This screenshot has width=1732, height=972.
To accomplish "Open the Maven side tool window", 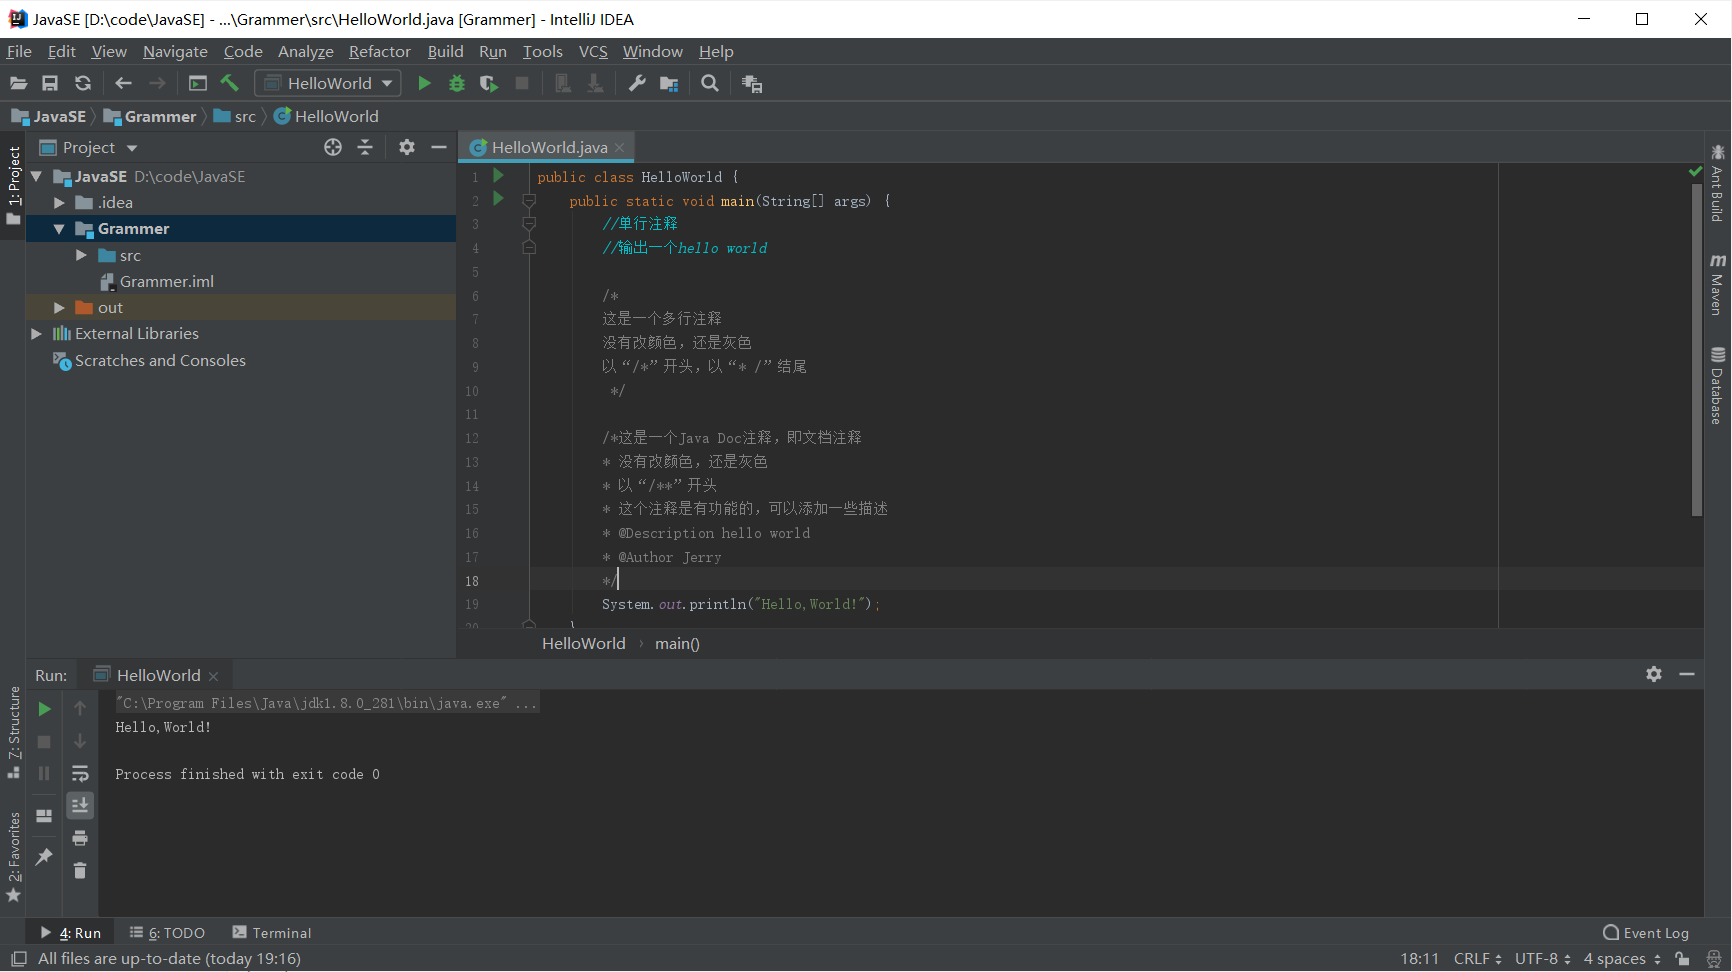I will point(1717,284).
